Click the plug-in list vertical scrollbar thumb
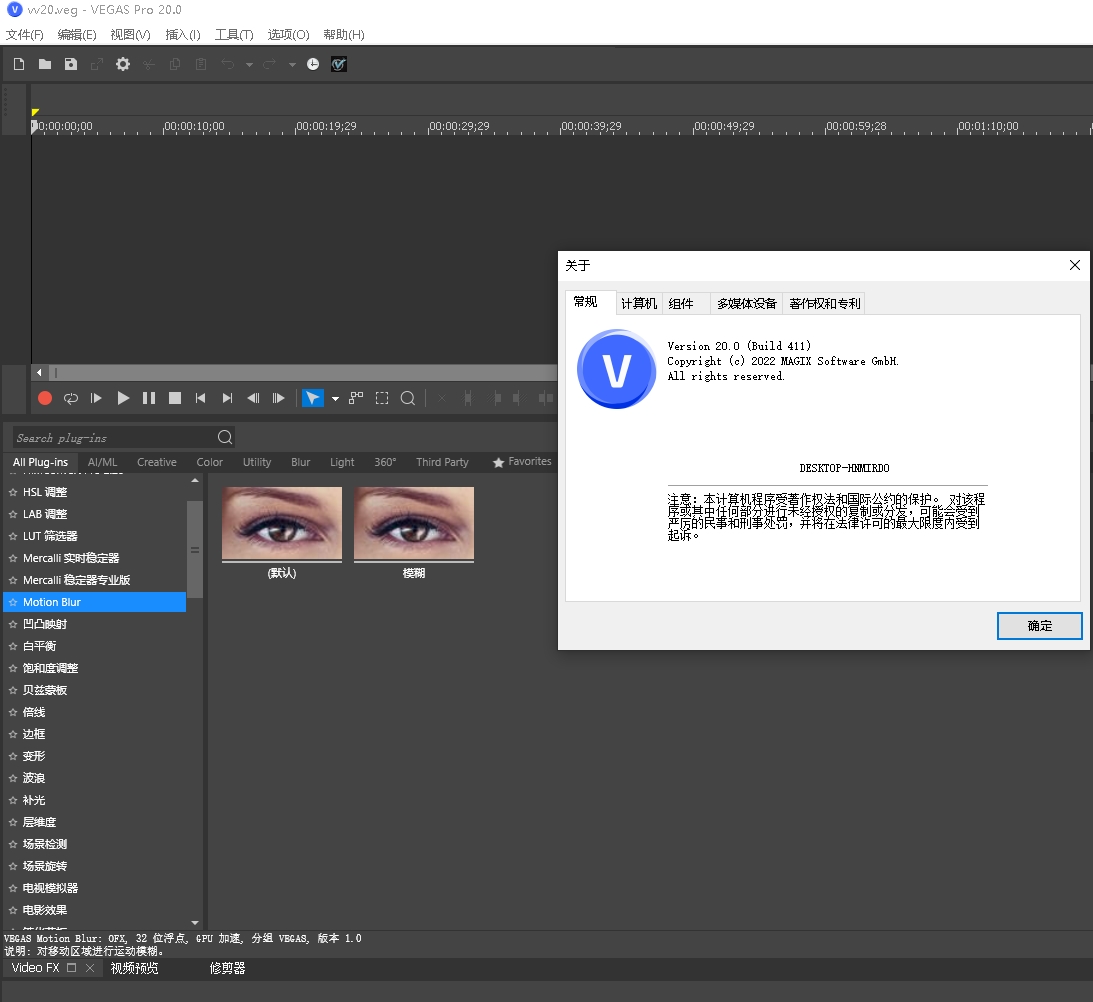This screenshot has width=1093, height=1002. (195, 549)
